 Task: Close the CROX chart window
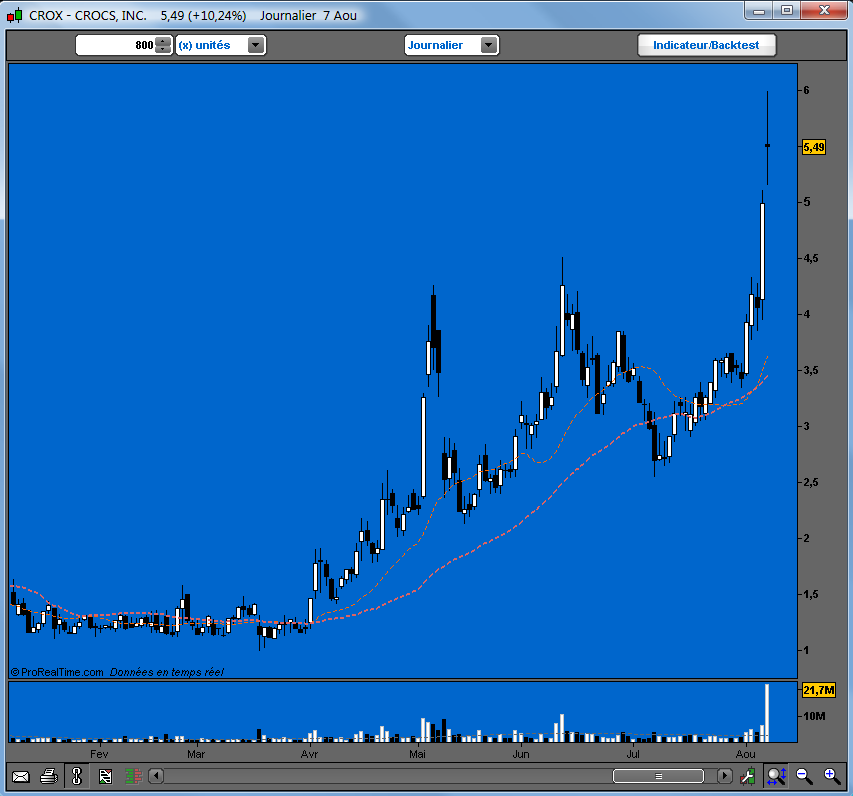(x=824, y=11)
